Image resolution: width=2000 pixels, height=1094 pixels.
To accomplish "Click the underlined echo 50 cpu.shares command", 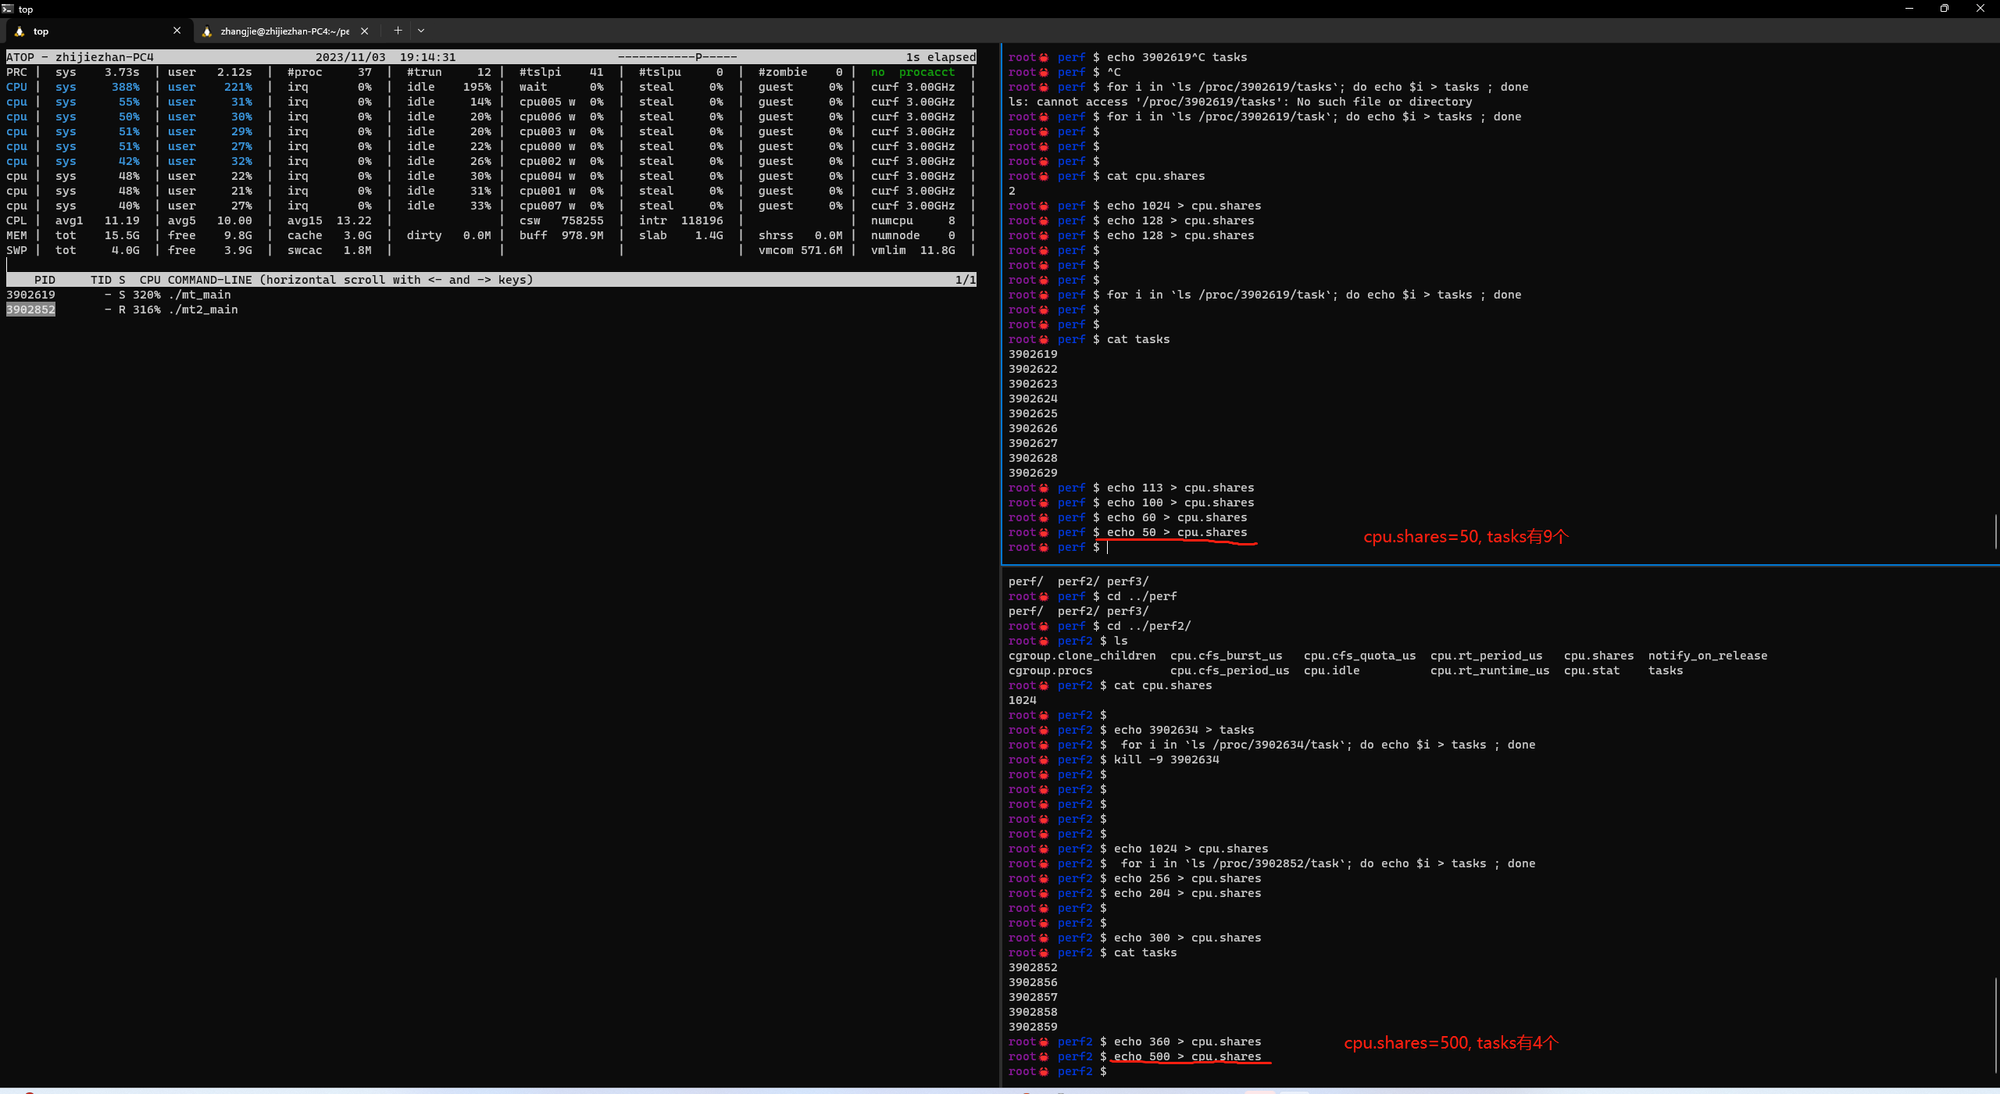I will pos(1176,533).
